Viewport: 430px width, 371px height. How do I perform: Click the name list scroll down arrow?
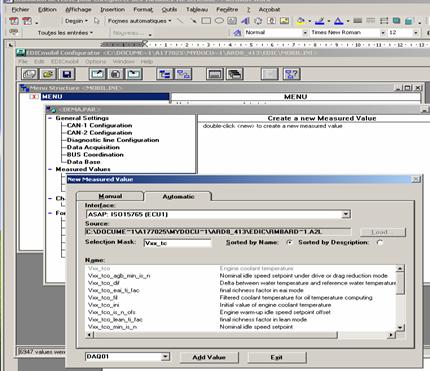400,328
